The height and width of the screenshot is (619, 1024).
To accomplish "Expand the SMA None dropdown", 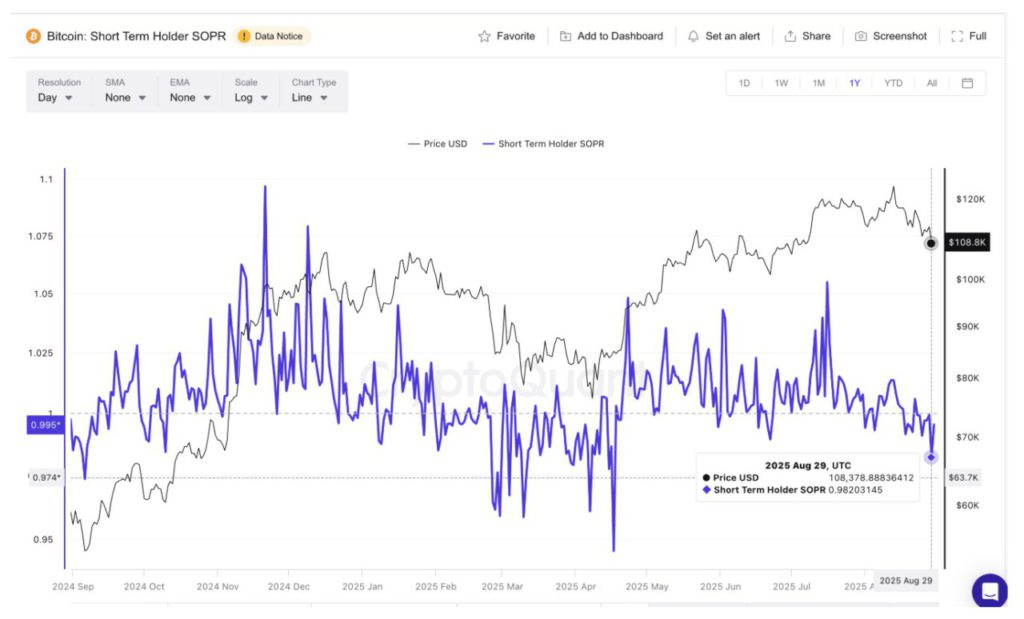I will click(x=125, y=98).
